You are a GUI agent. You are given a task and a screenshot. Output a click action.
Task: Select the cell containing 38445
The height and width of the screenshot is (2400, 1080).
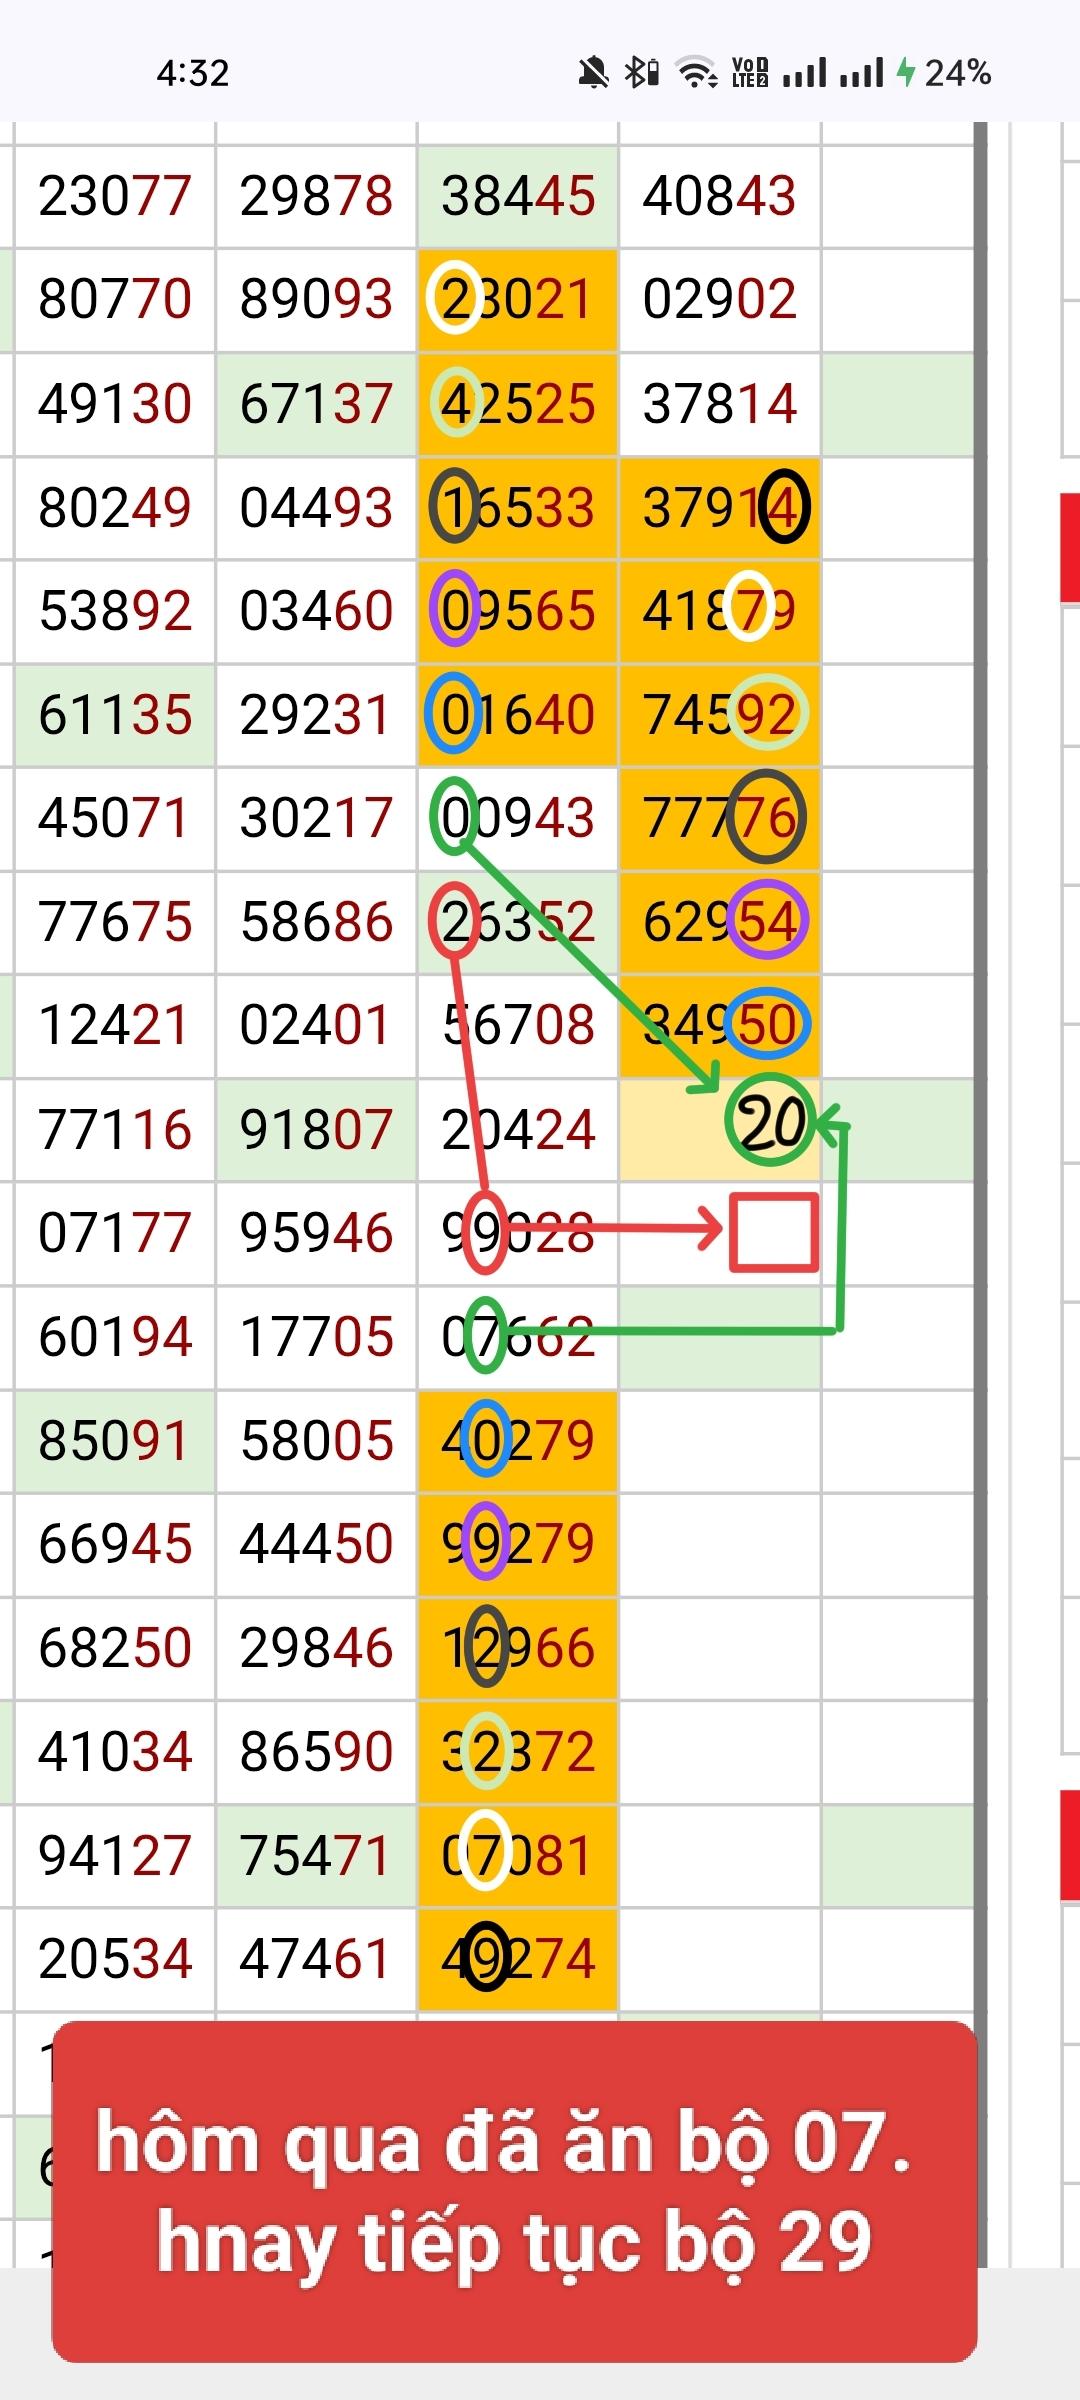(x=518, y=196)
